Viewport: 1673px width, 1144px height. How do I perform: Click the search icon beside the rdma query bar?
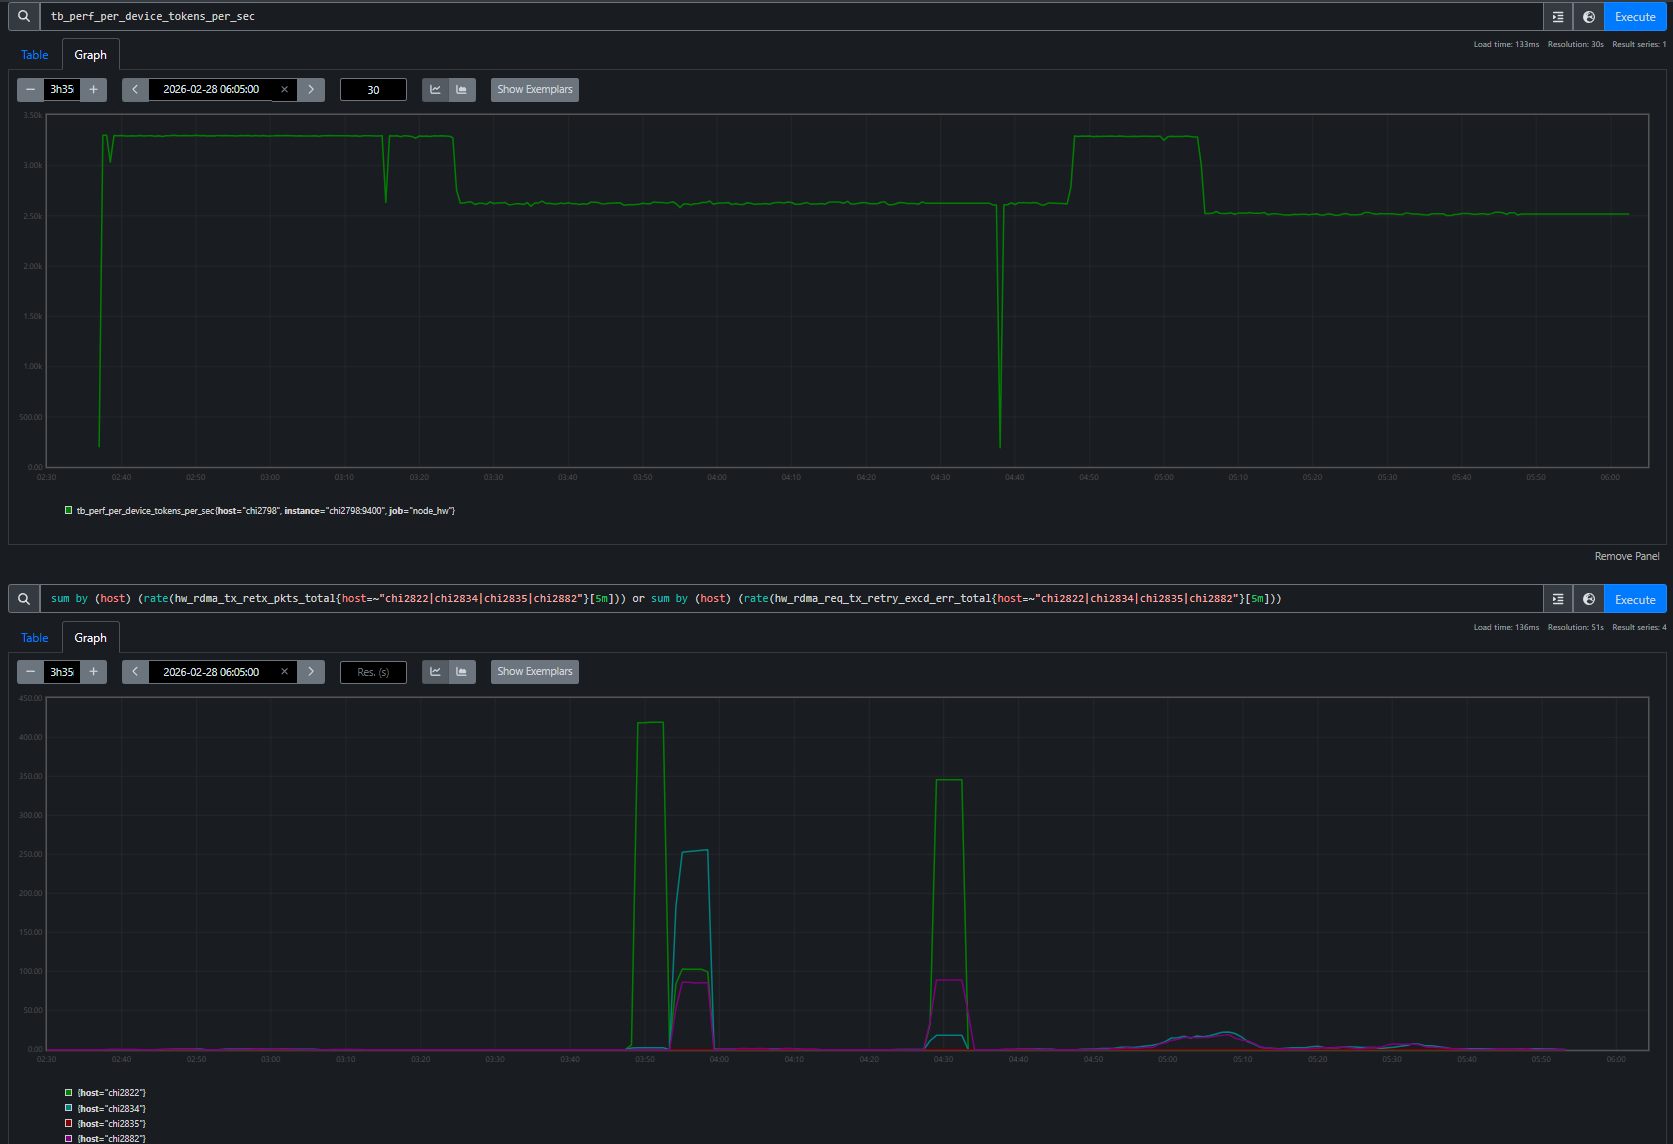tap(22, 598)
